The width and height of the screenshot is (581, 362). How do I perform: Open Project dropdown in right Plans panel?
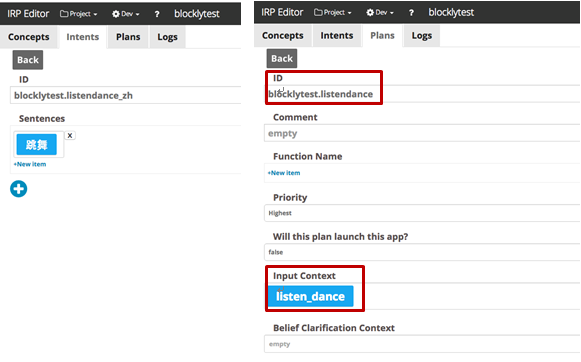(333, 13)
